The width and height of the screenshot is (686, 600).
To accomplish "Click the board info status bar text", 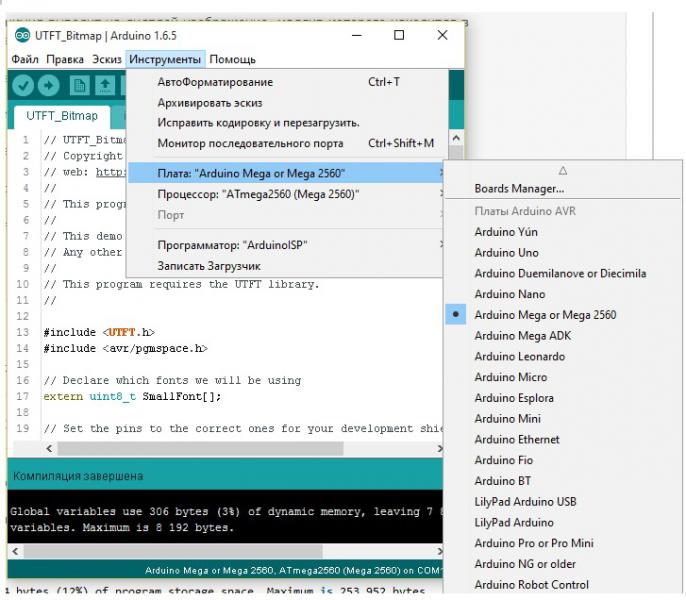I will (293, 571).
